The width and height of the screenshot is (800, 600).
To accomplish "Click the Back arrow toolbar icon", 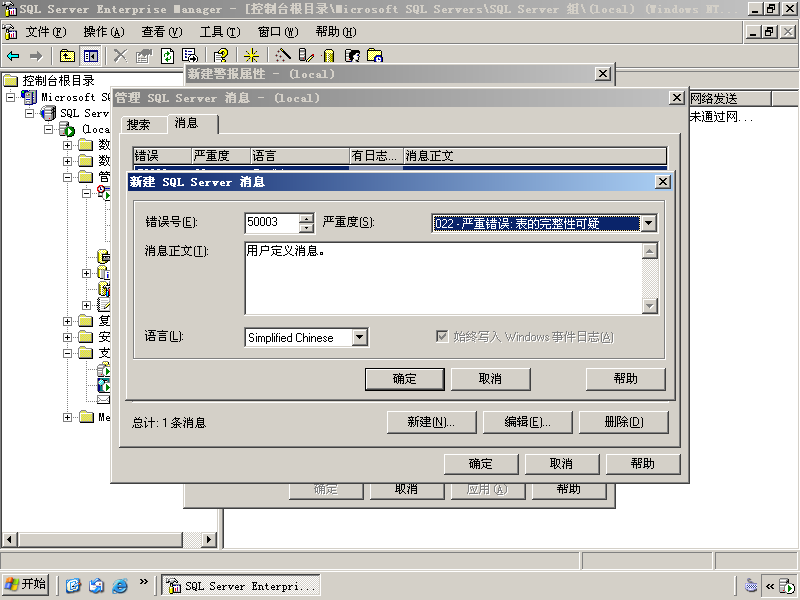I will pyautogui.click(x=13, y=56).
